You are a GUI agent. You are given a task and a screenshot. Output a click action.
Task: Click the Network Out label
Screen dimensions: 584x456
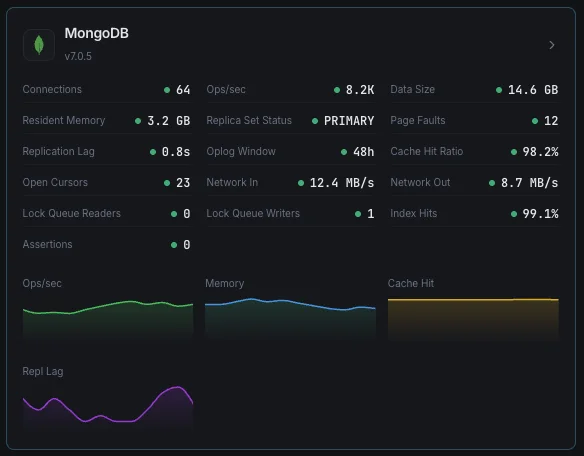pos(420,182)
